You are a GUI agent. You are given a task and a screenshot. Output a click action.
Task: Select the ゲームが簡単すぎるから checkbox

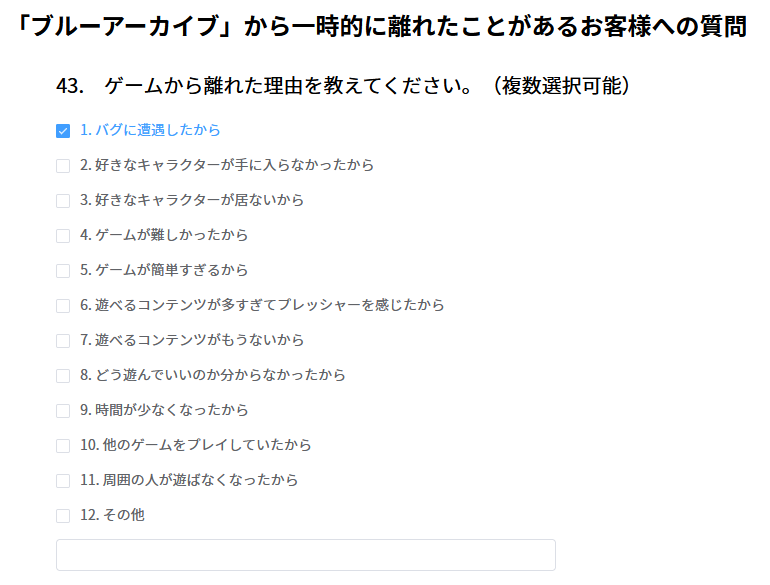tap(63, 271)
